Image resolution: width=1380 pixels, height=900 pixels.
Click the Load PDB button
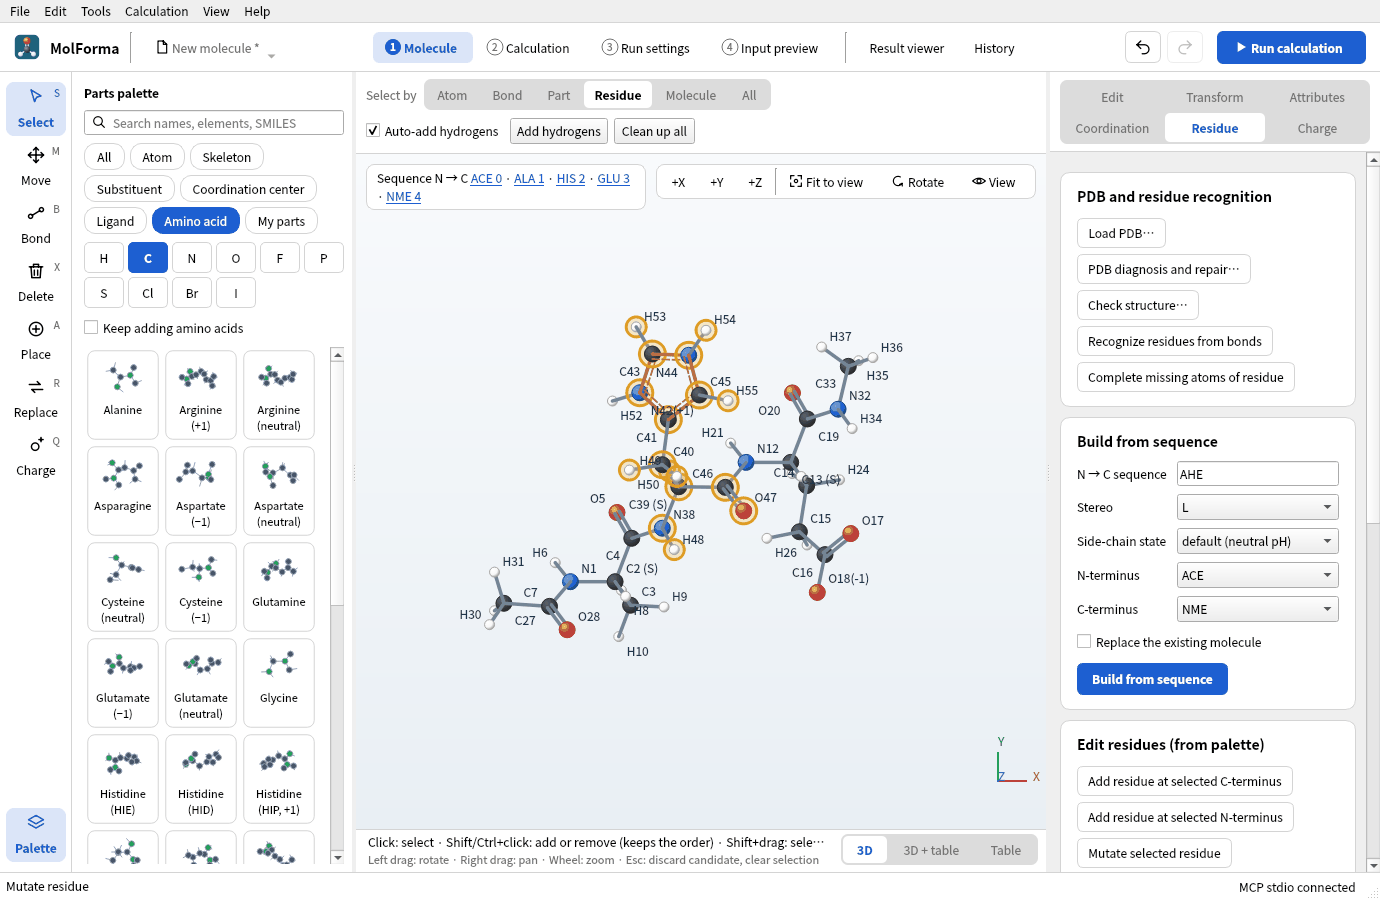[x=1121, y=233]
